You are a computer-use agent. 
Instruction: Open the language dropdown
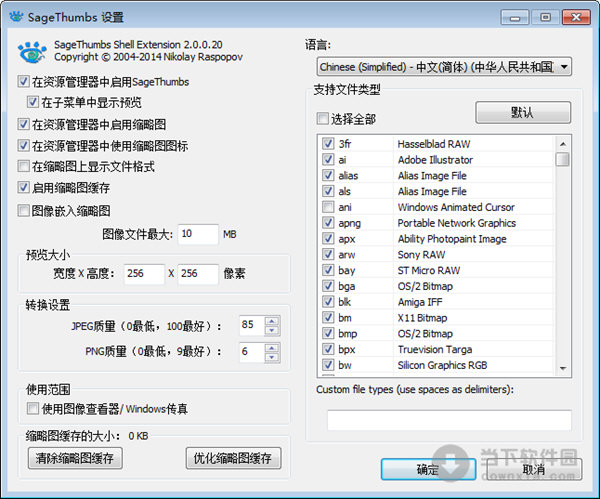pos(444,67)
